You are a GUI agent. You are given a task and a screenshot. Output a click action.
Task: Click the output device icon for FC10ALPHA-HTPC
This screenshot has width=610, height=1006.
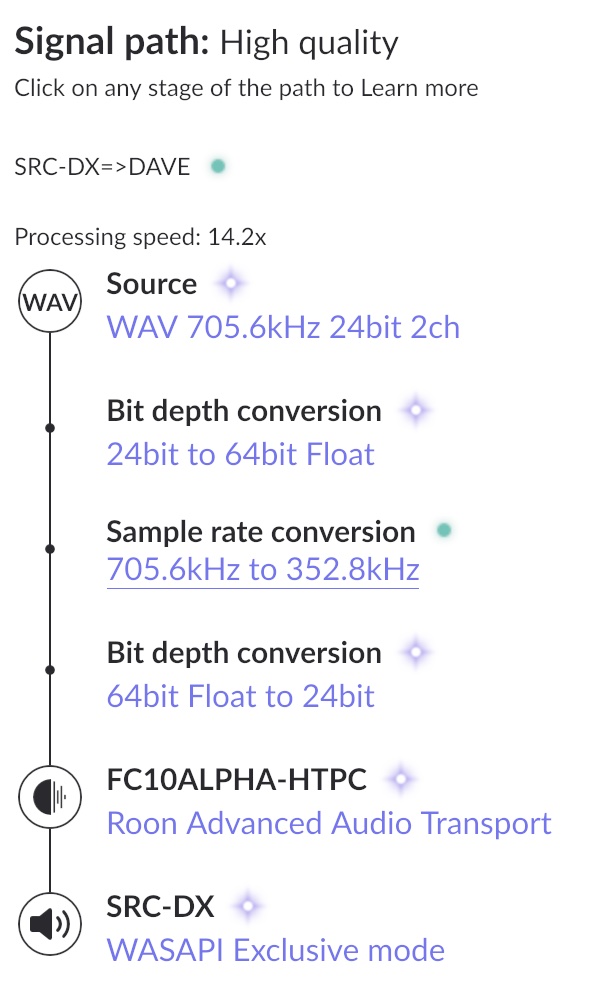49,797
